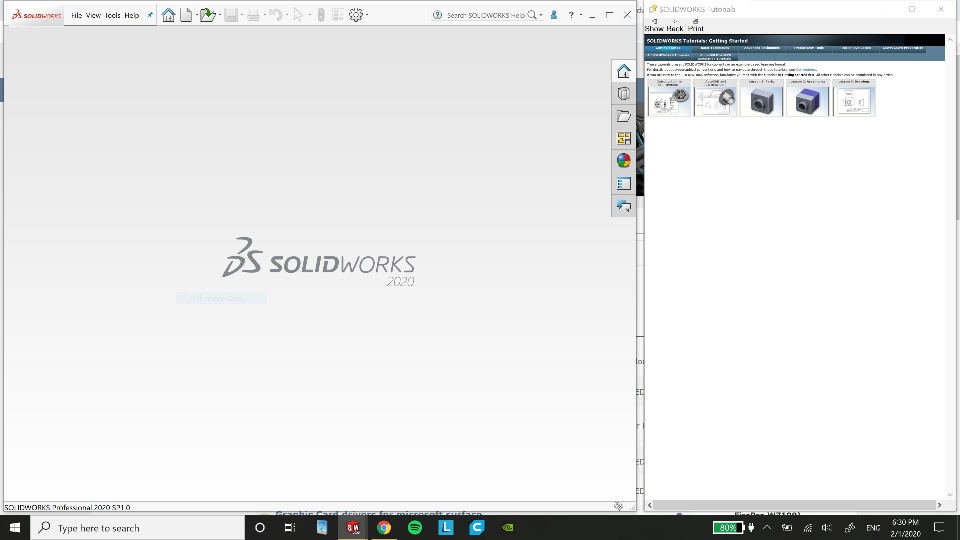Click Back in the Tutorials window toolbar
Image resolution: width=960 pixels, height=540 pixels.
675,25
